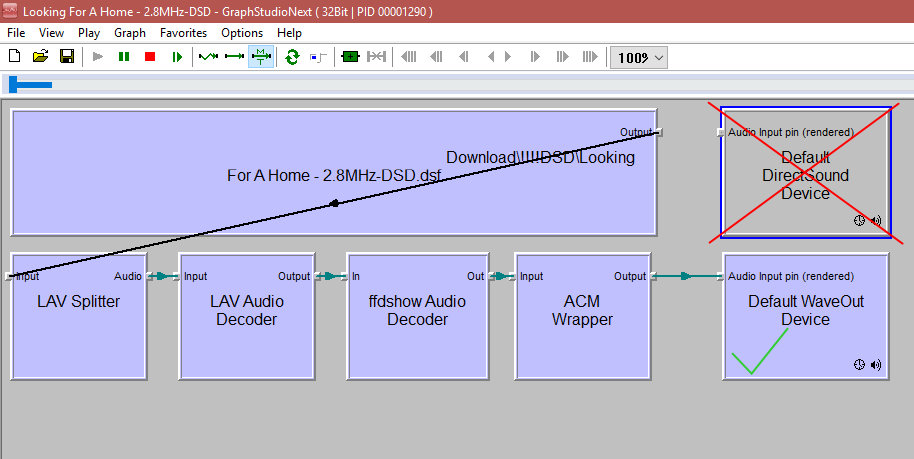Image resolution: width=914 pixels, height=459 pixels.
Task: Click the seek bar slider handle
Action: [x=30, y=85]
